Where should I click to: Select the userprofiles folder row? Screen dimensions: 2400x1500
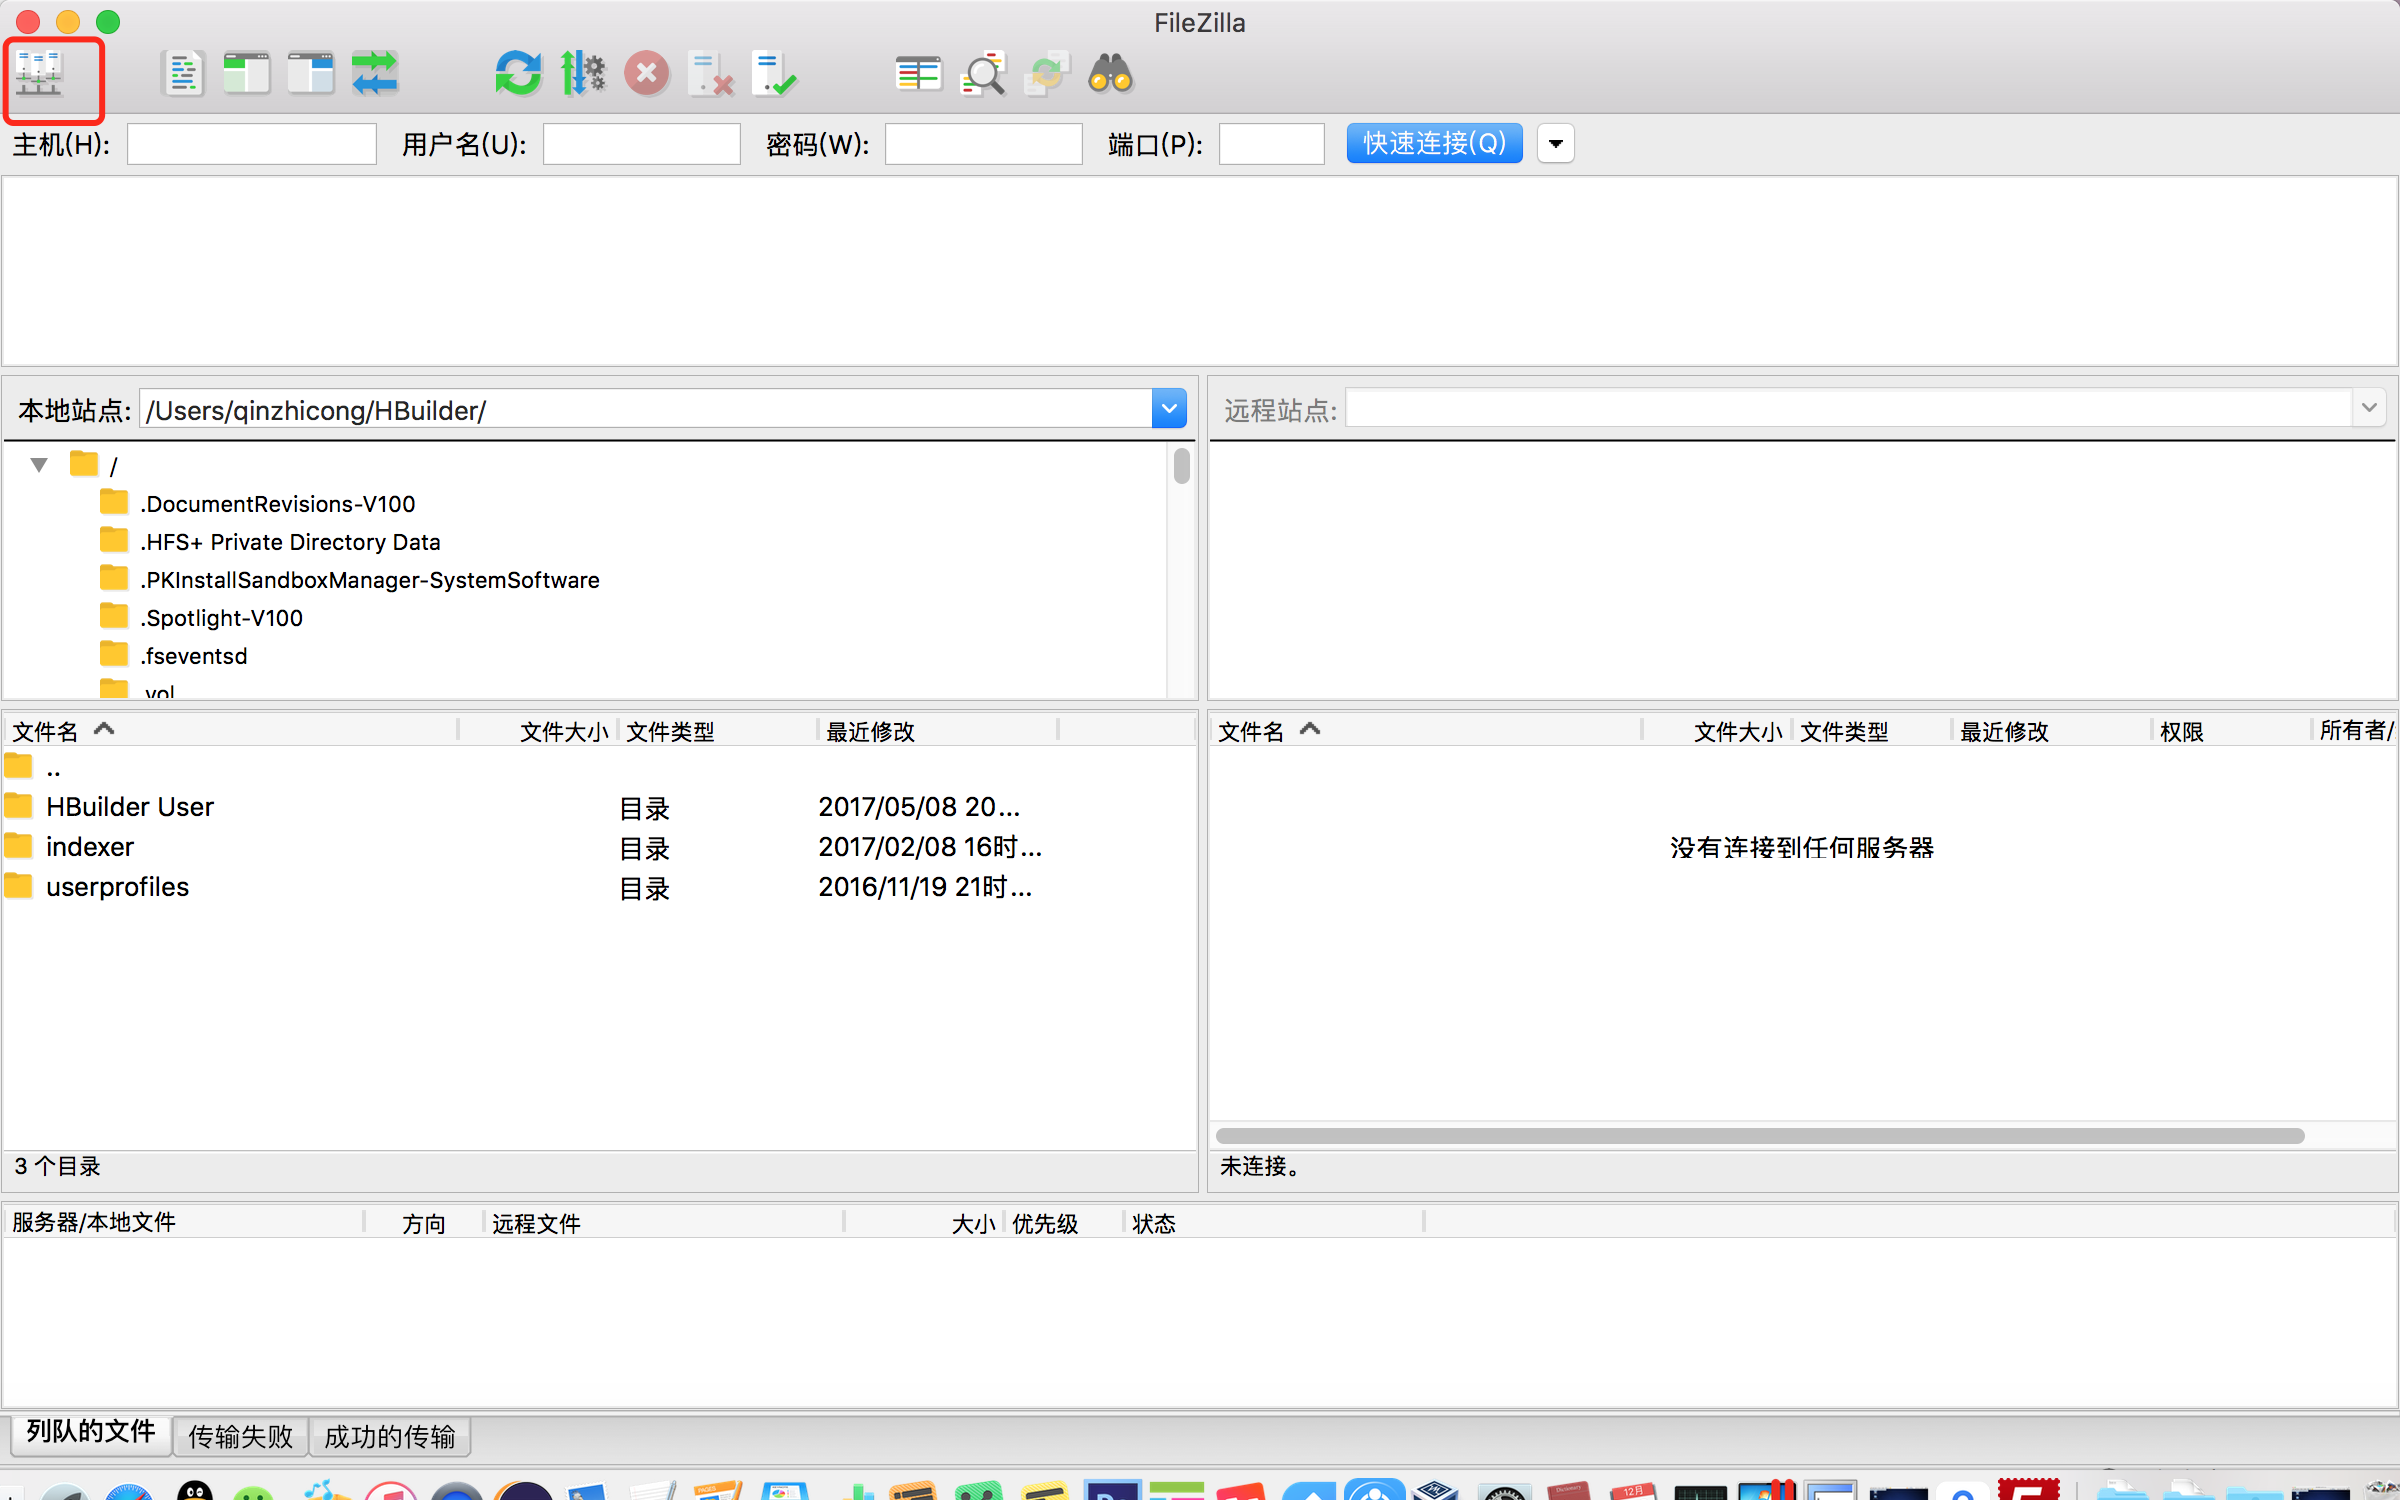[x=600, y=887]
